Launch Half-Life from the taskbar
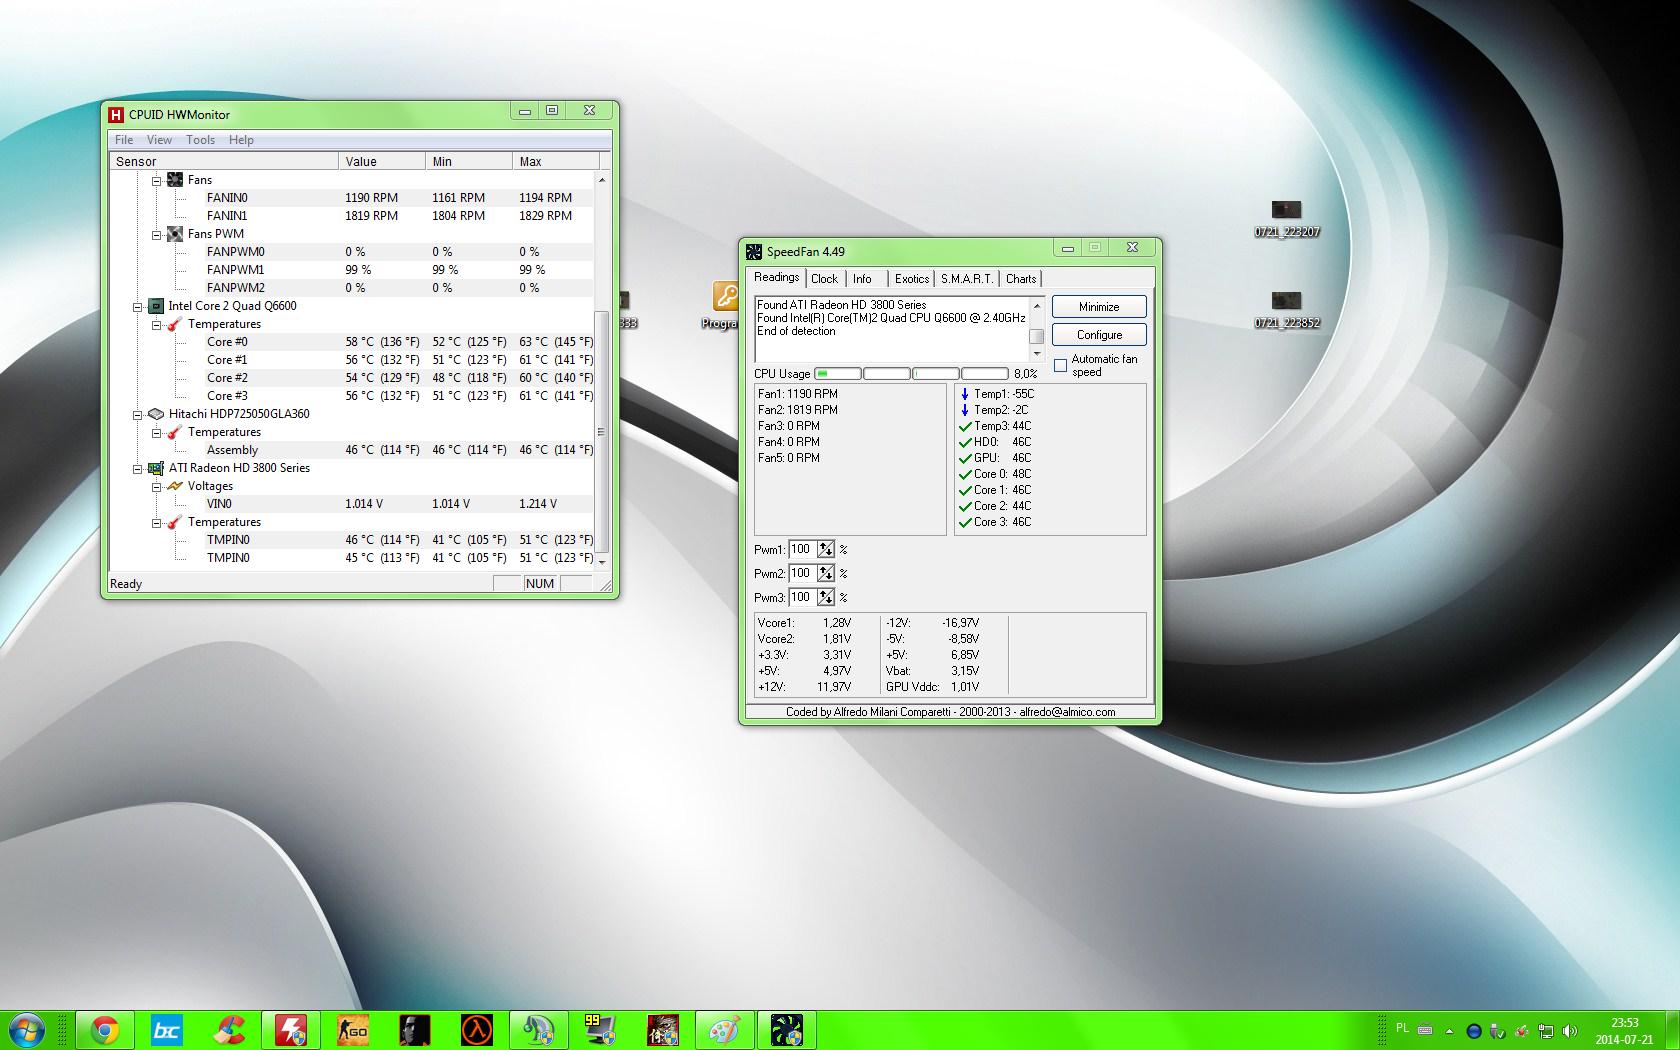This screenshot has height=1050, width=1680. [x=477, y=1030]
